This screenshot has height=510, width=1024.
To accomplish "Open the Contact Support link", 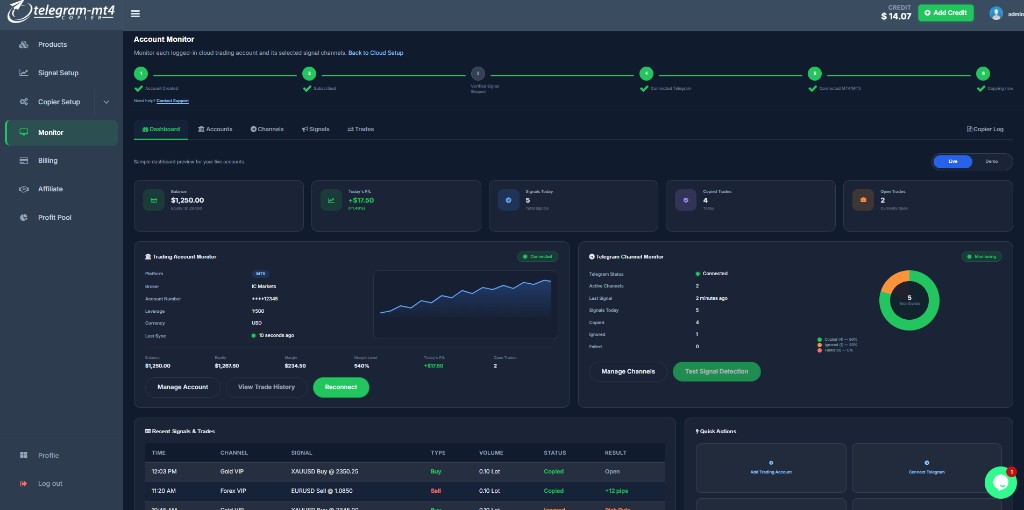I will point(172,101).
